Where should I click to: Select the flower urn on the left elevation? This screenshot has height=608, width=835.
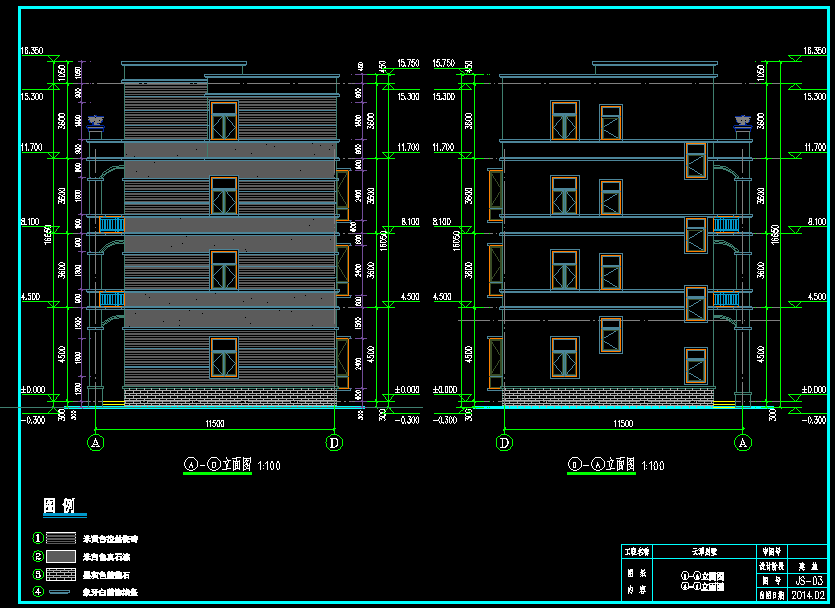tap(97, 124)
